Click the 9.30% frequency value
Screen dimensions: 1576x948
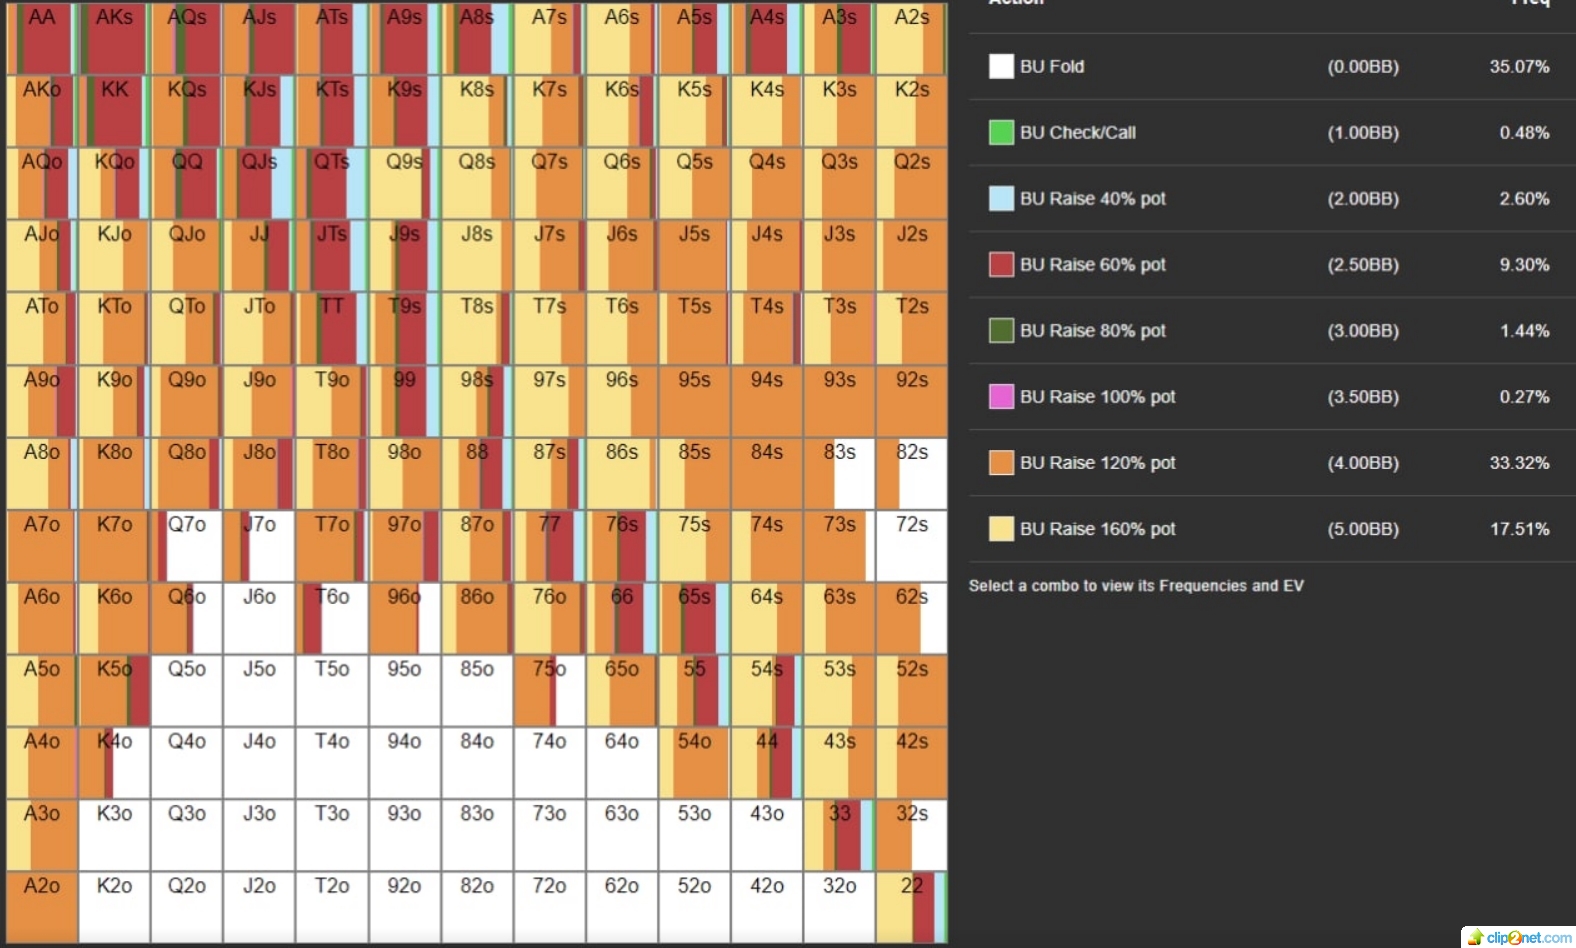coord(1524,264)
